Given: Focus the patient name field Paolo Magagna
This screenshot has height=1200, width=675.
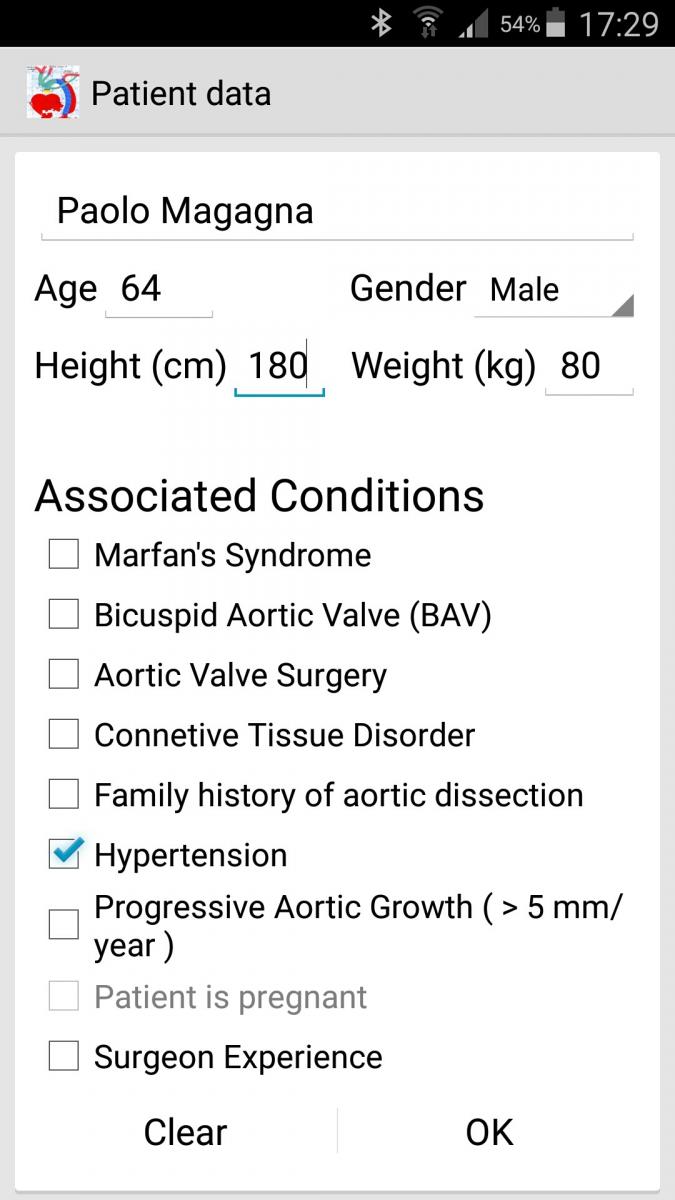Looking at the screenshot, I should click(x=336, y=212).
